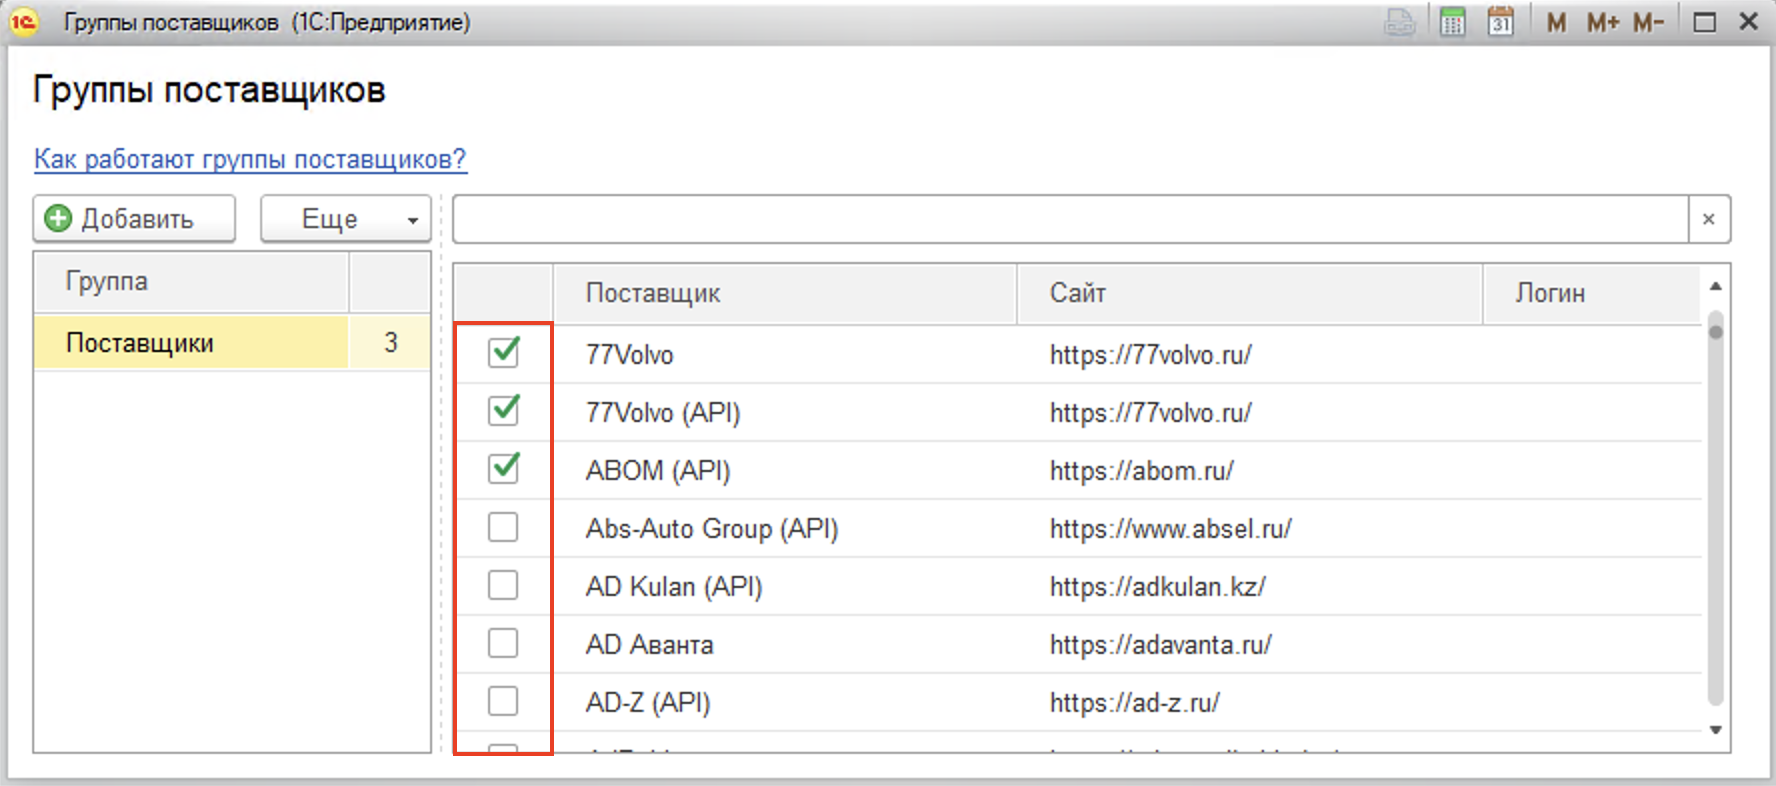Click the count 3 cell for Поставщики
This screenshot has width=1776, height=786.
[390, 343]
